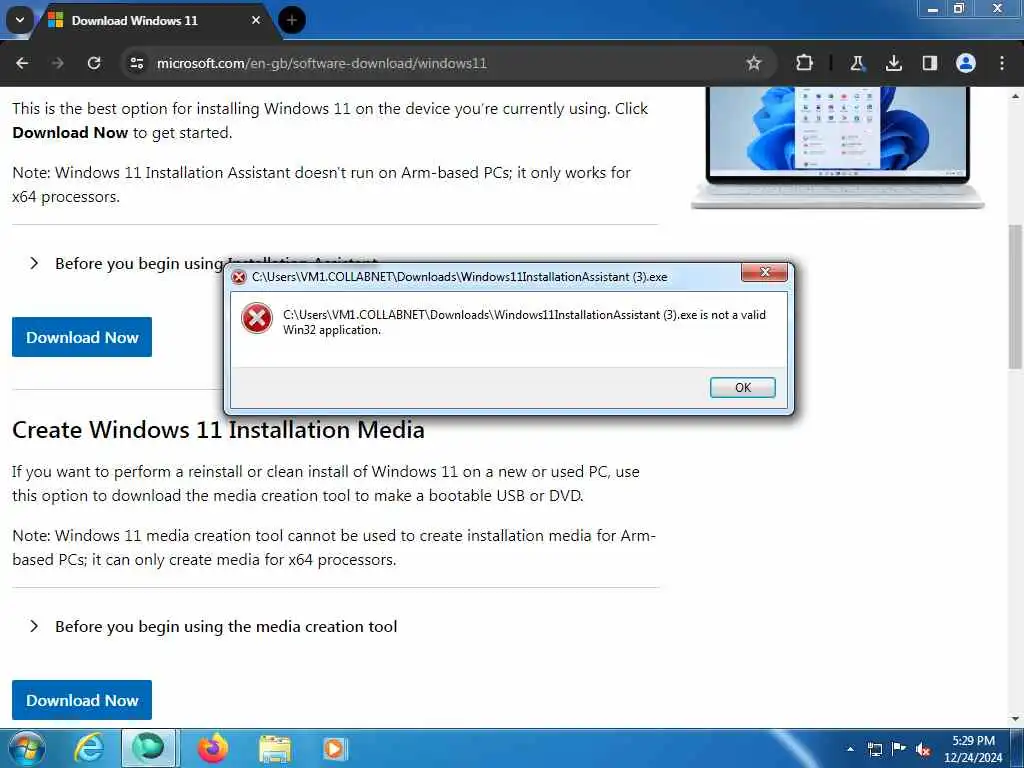Restore down the Chrome window
1024x768 pixels.
click(x=959, y=9)
